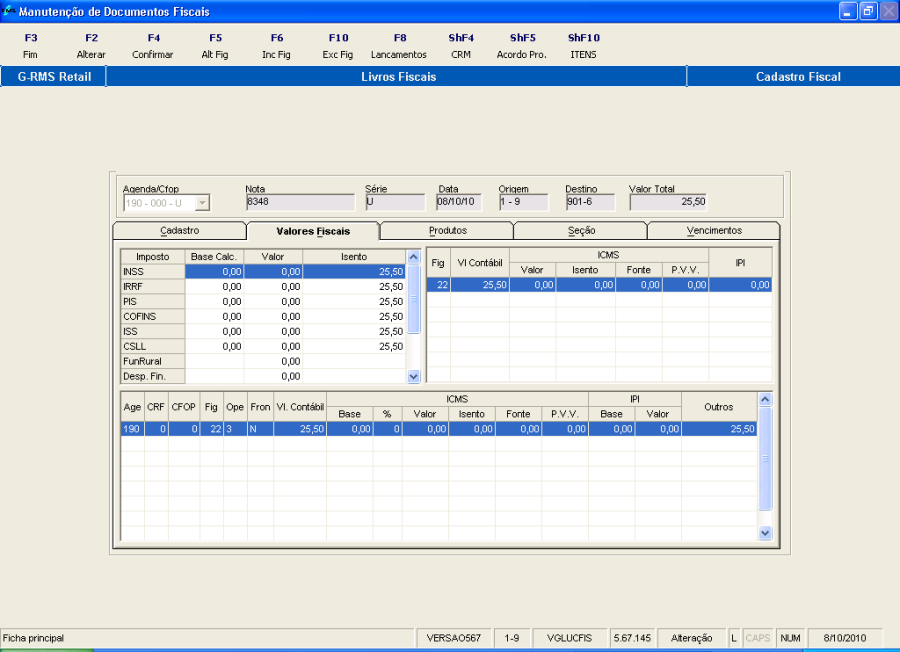Select the Valores Fiscais tab
The image size is (900, 652).
click(313, 231)
